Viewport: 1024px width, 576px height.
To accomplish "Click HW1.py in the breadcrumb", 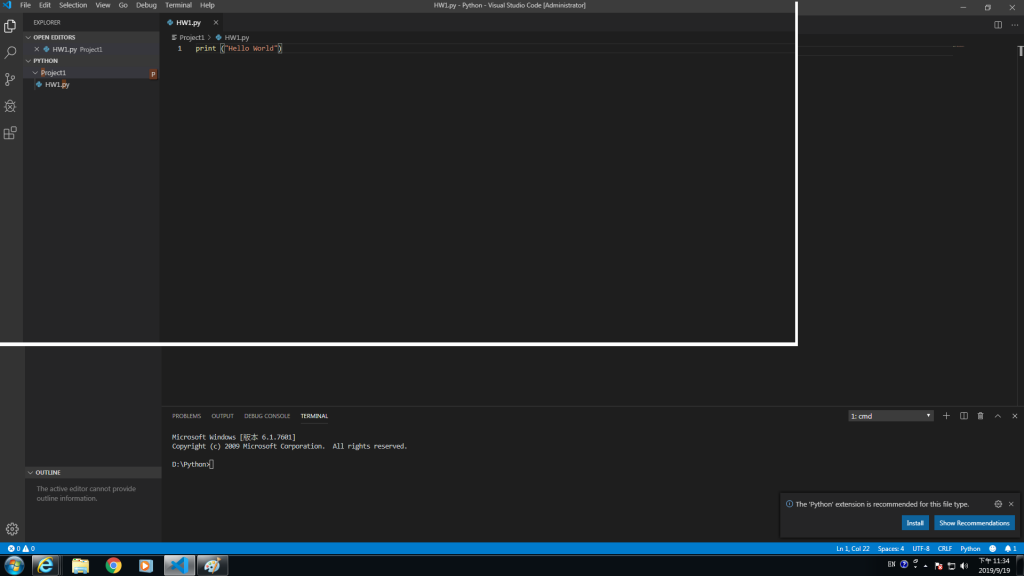I will pos(236,38).
